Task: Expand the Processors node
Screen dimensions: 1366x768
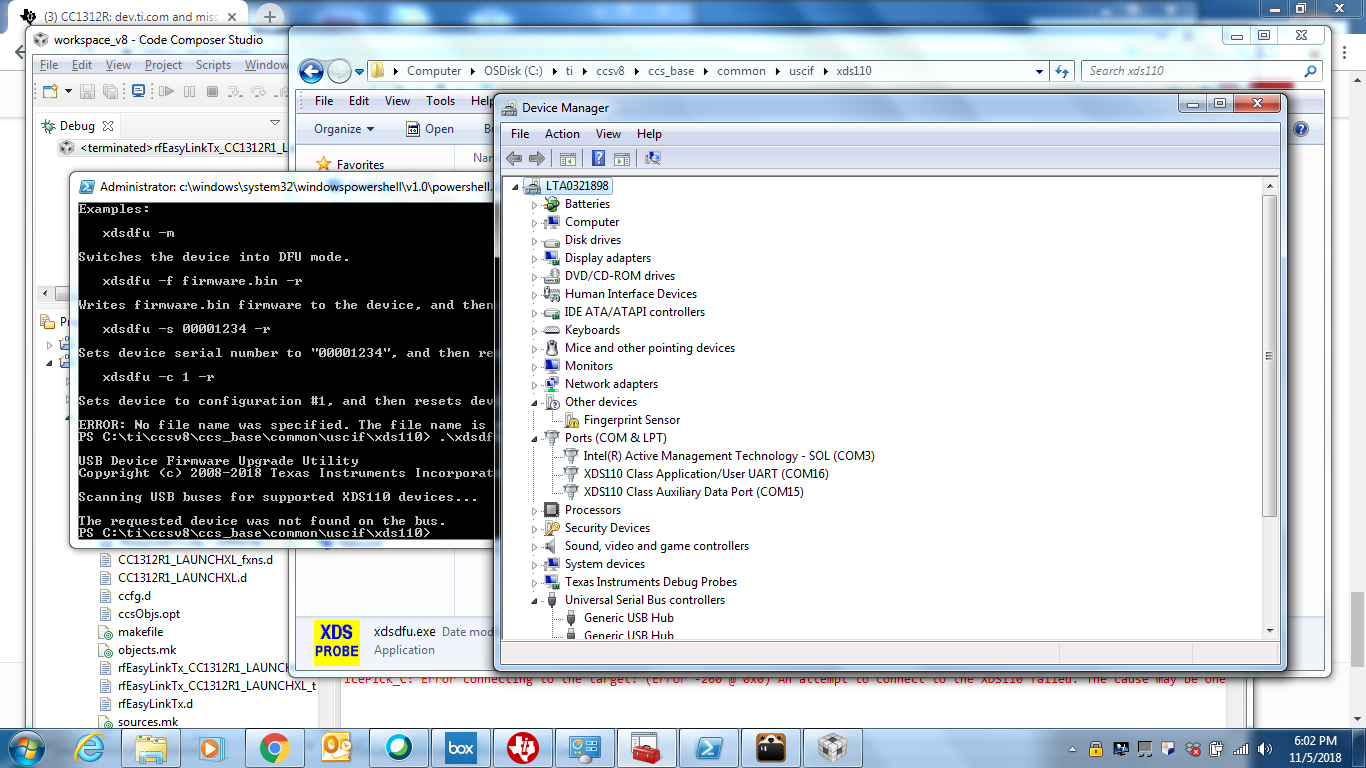Action: [534, 511]
